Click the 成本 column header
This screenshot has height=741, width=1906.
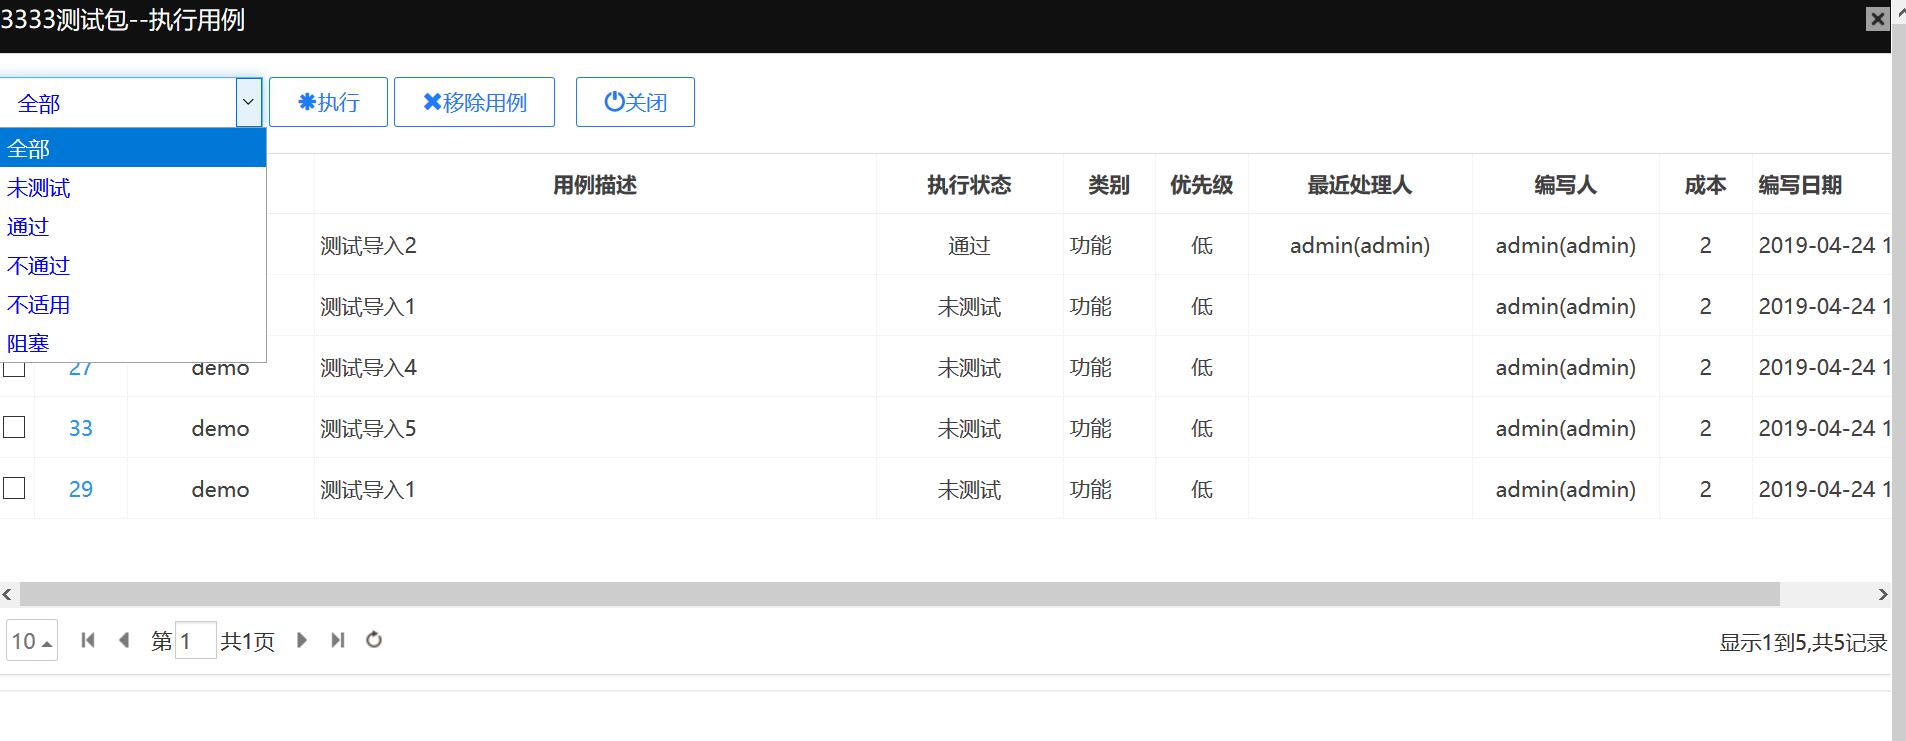pyautogui.click(x=1706, y=185)
